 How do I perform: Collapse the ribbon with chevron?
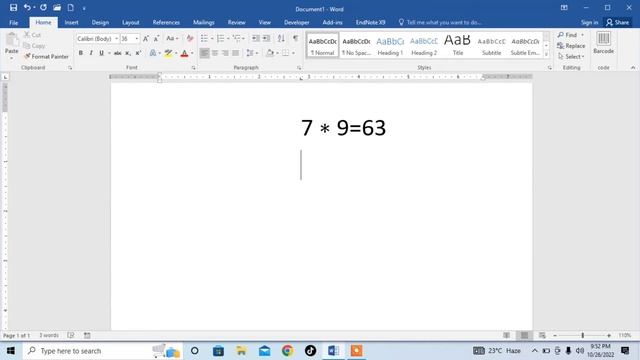(633, 67)
